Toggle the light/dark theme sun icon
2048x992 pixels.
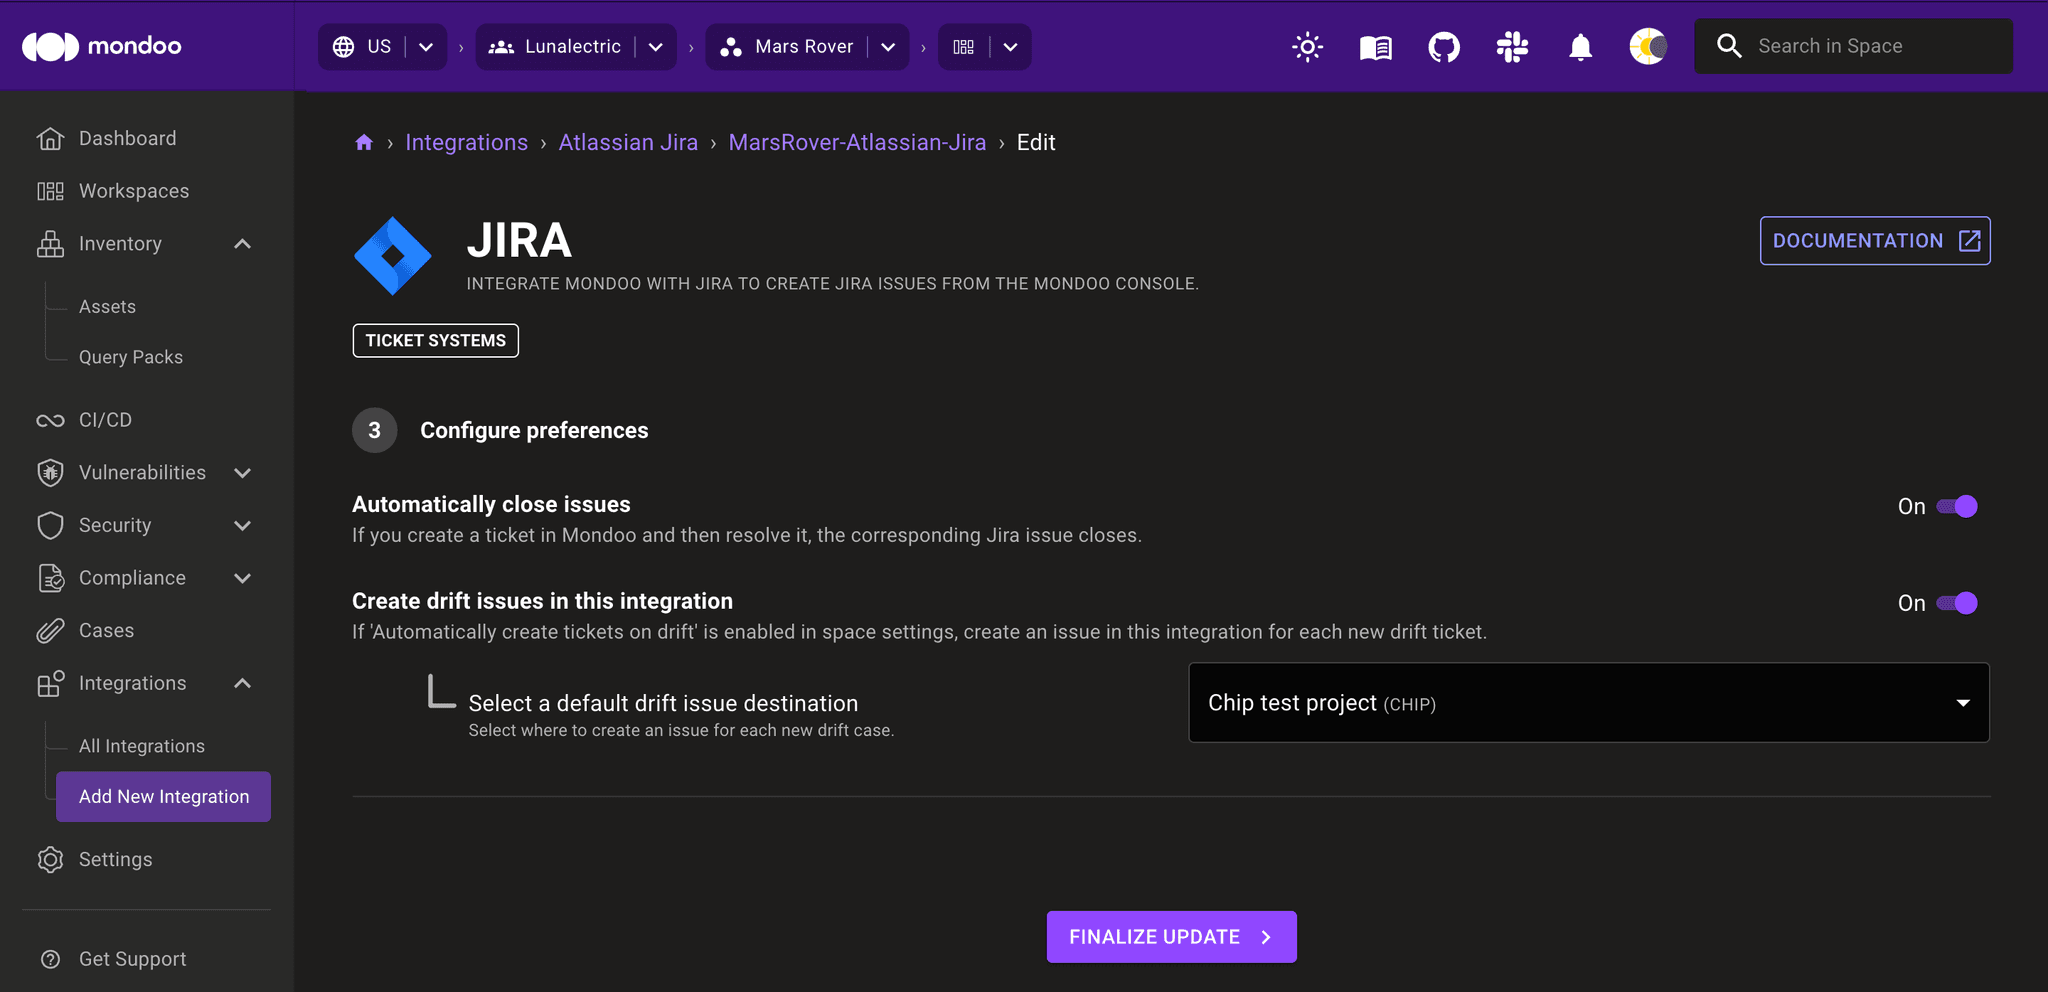point(1308,46)
